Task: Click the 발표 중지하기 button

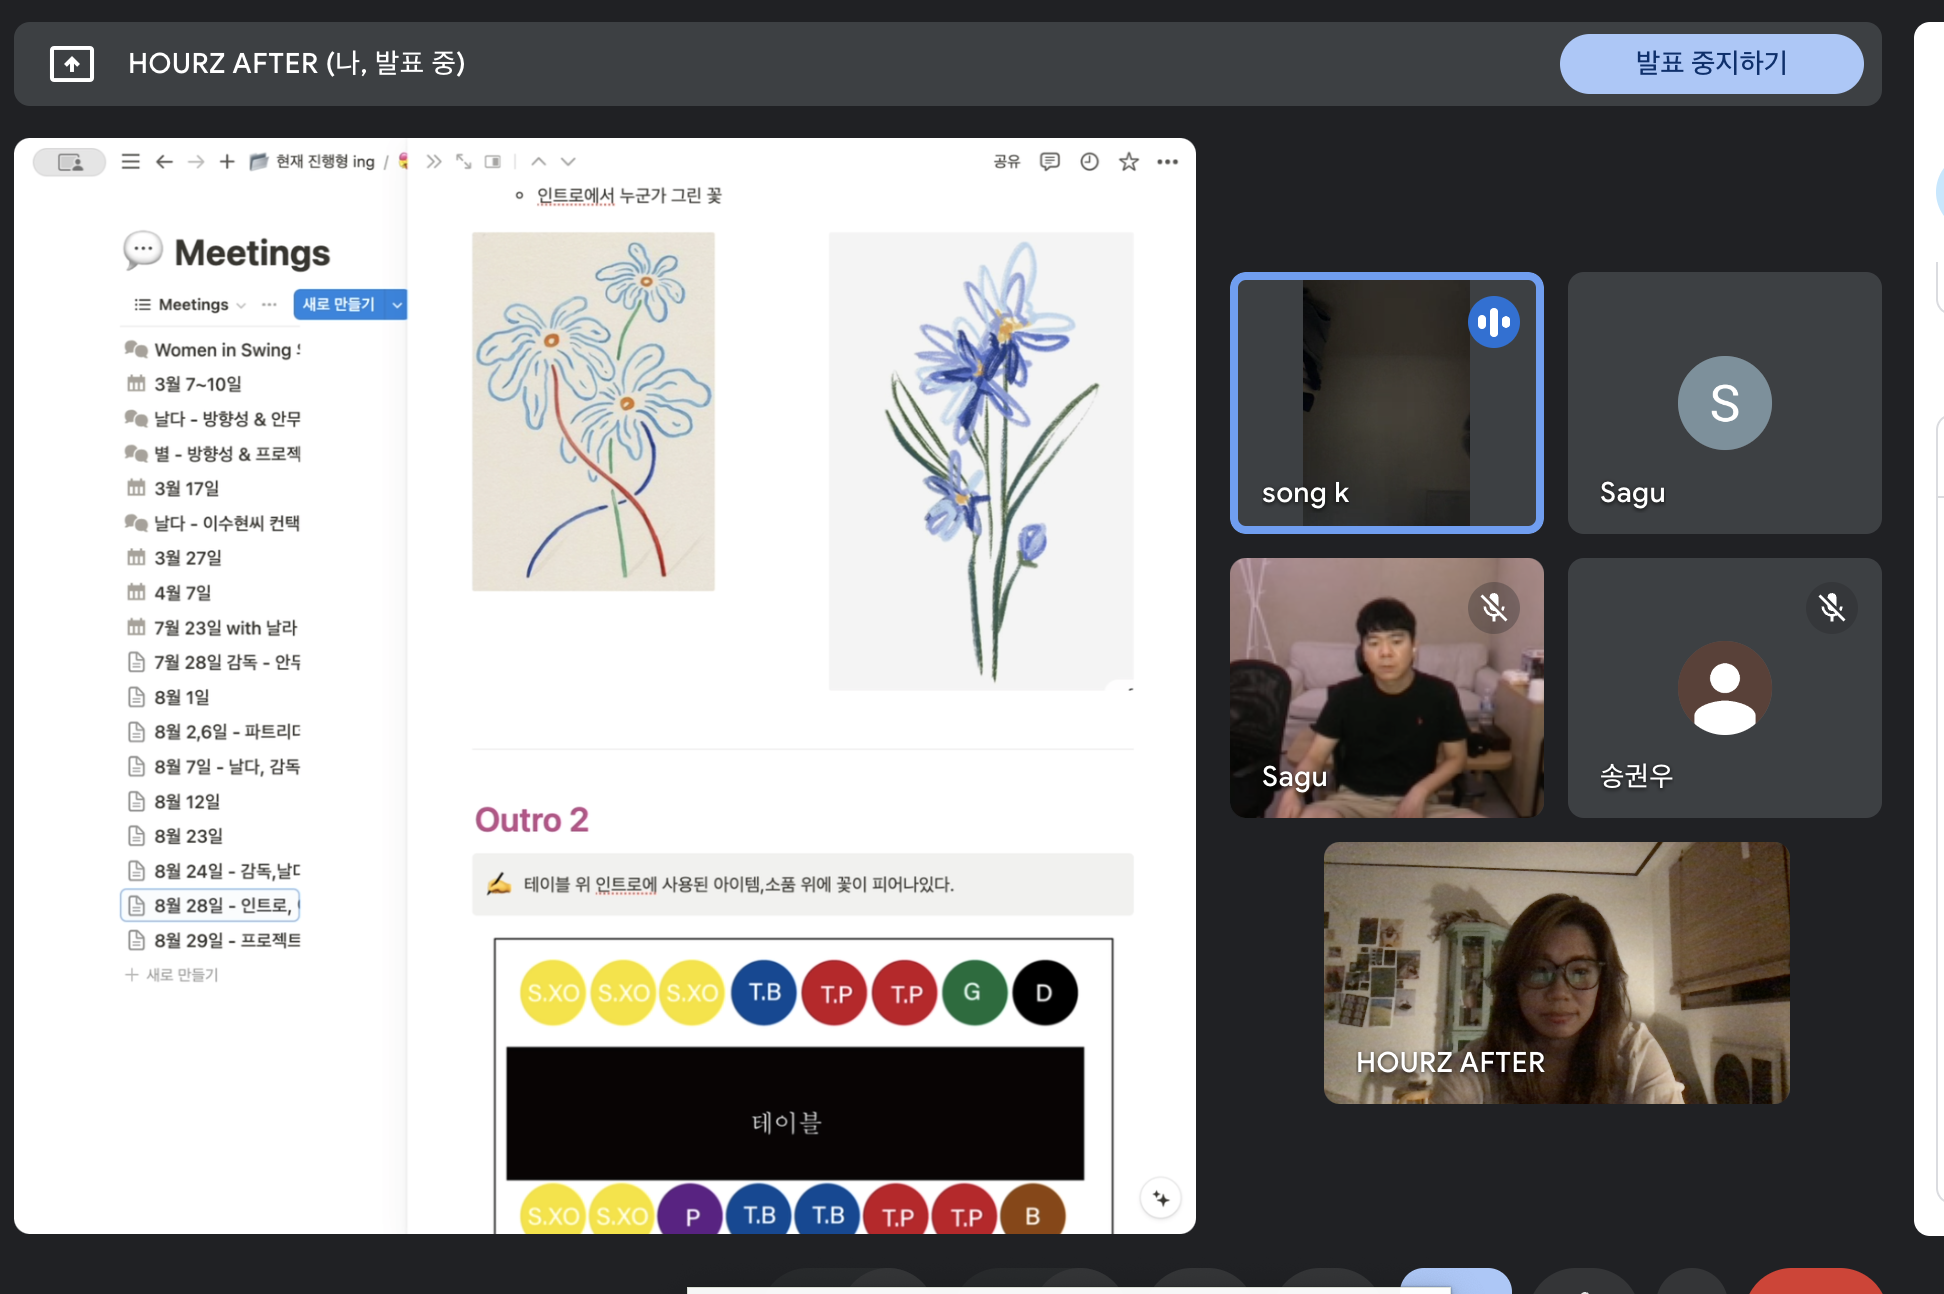Action: pos(1710,64)
